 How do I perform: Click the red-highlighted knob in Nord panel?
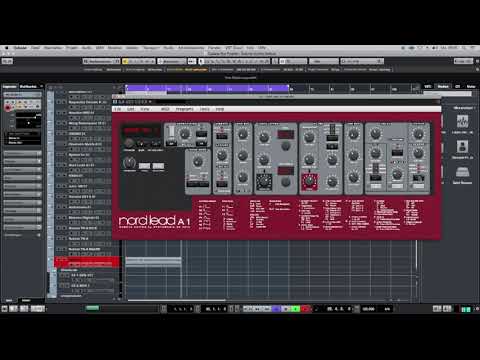coord(309,181)
